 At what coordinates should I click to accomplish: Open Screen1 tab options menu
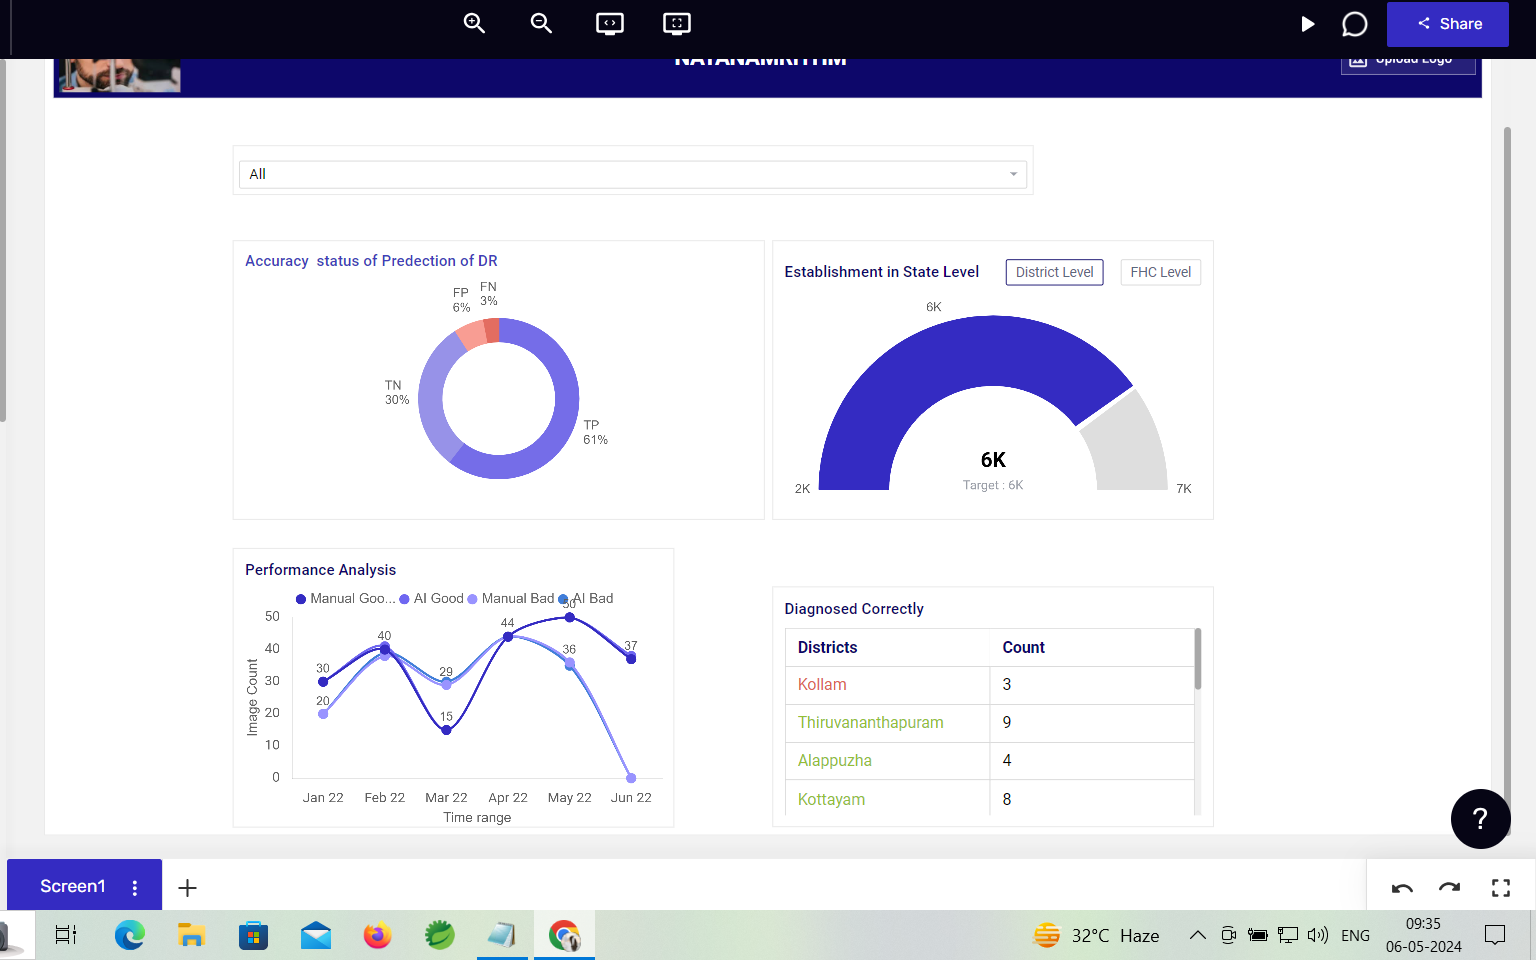pyautogui.click(x=135, y=887)
